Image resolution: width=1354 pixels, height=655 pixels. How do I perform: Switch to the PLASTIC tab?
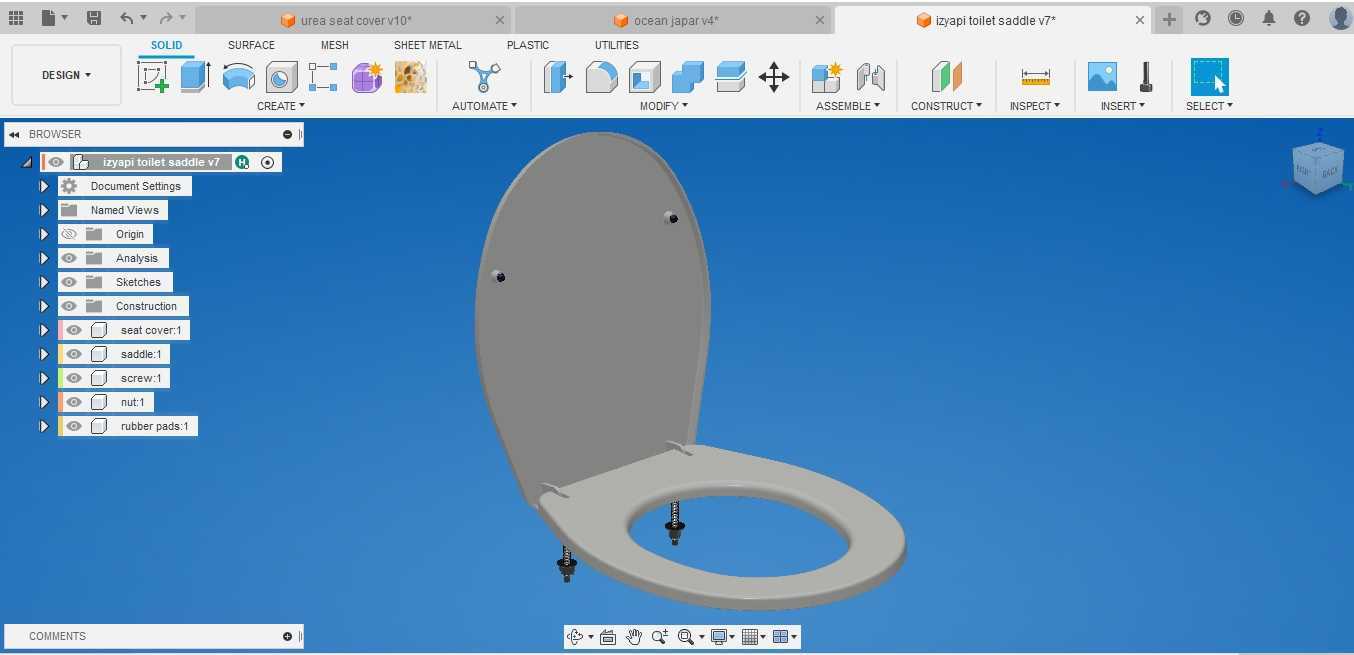528,45
